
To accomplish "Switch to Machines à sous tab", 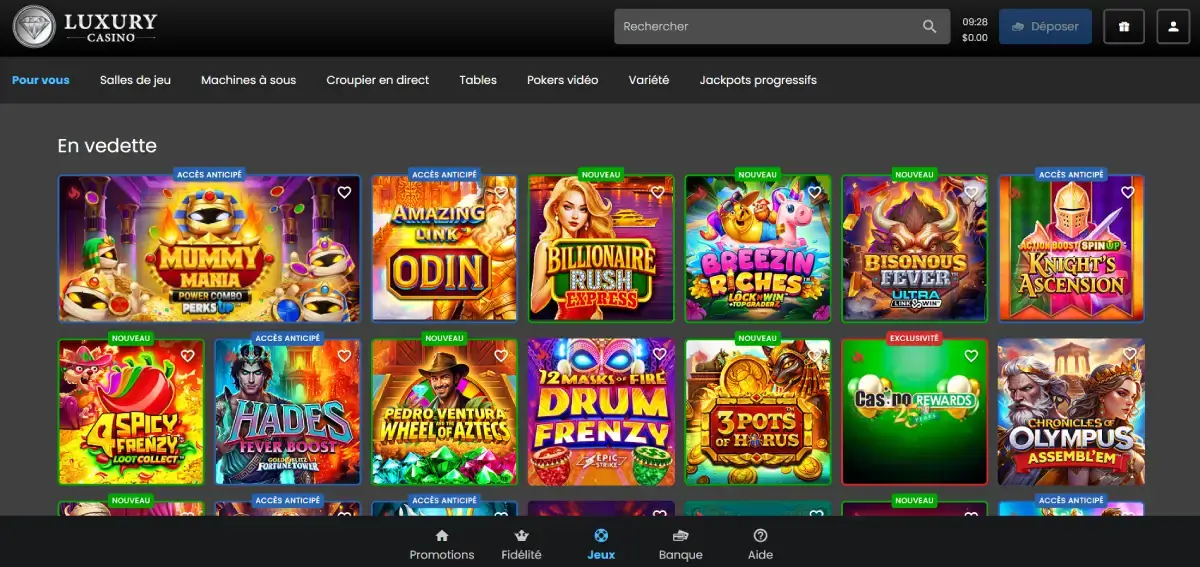I will tap(248, 80).
